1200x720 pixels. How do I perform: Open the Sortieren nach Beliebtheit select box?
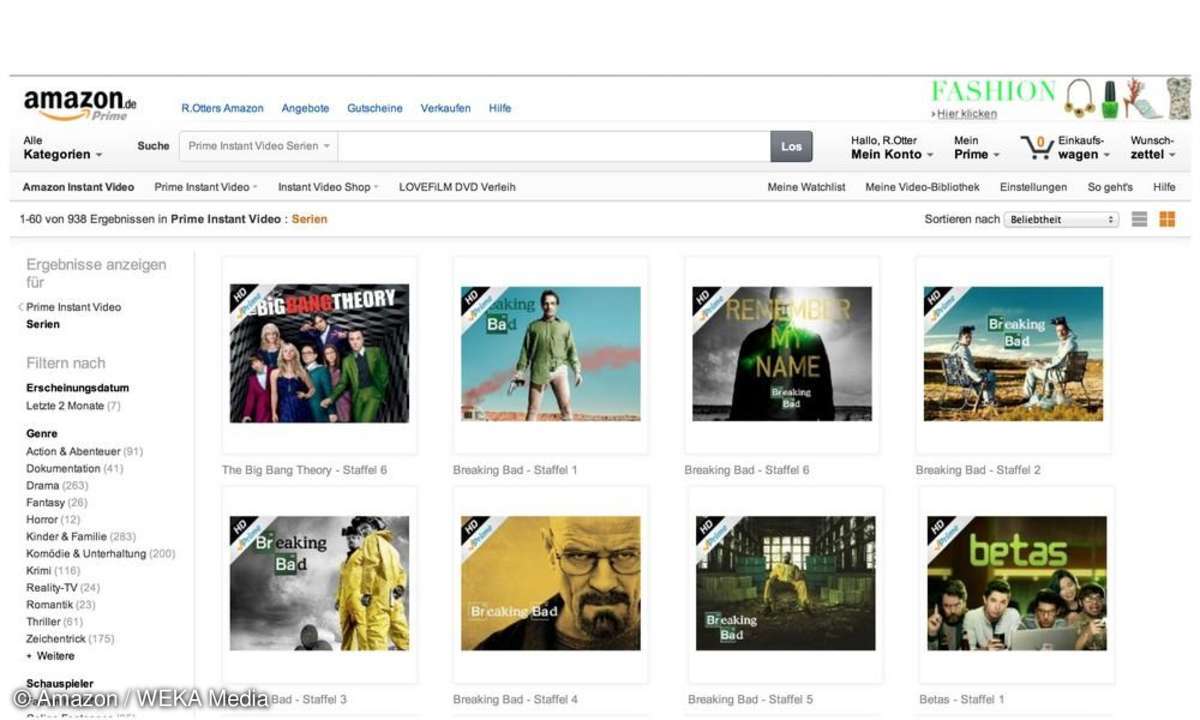(1062, 219)
